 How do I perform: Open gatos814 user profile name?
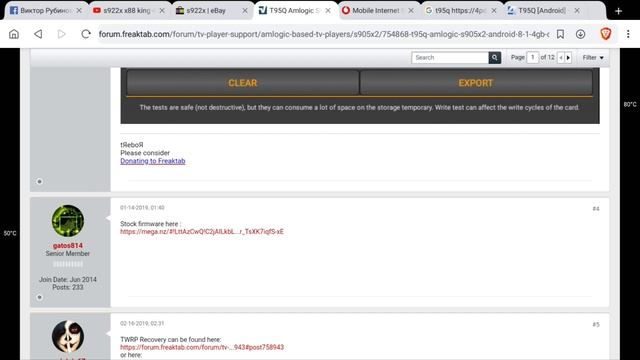(x=68, y=246)
